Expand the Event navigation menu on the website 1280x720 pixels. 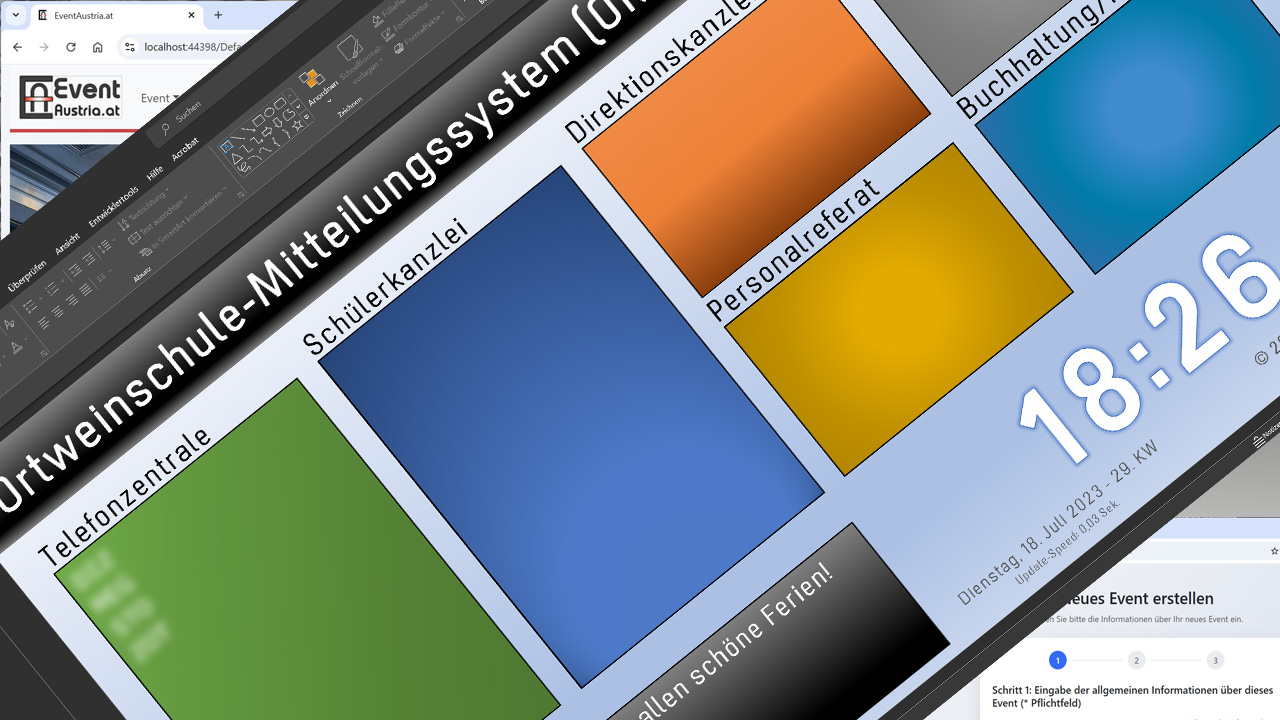click(160, 98)
